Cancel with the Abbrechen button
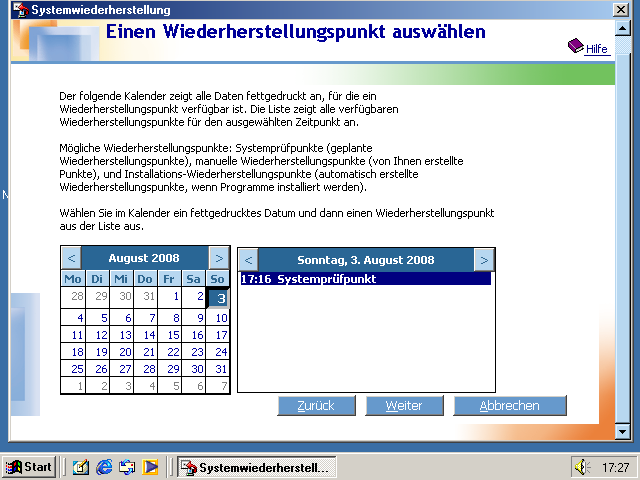 [509, 406]
